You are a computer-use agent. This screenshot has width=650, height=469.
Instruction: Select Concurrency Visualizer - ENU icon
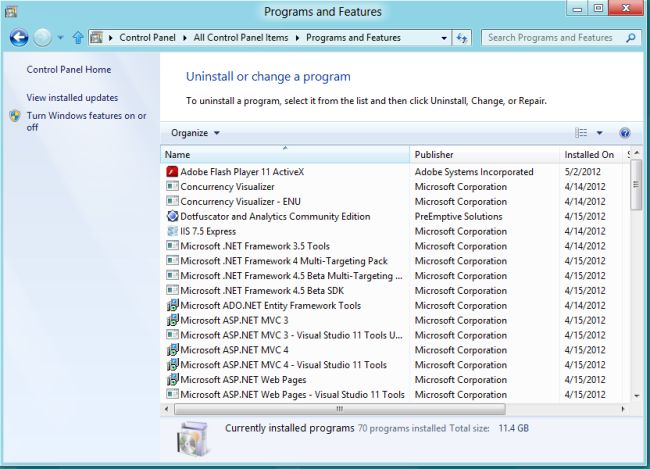pyautogui.click(x=172, y=202)
